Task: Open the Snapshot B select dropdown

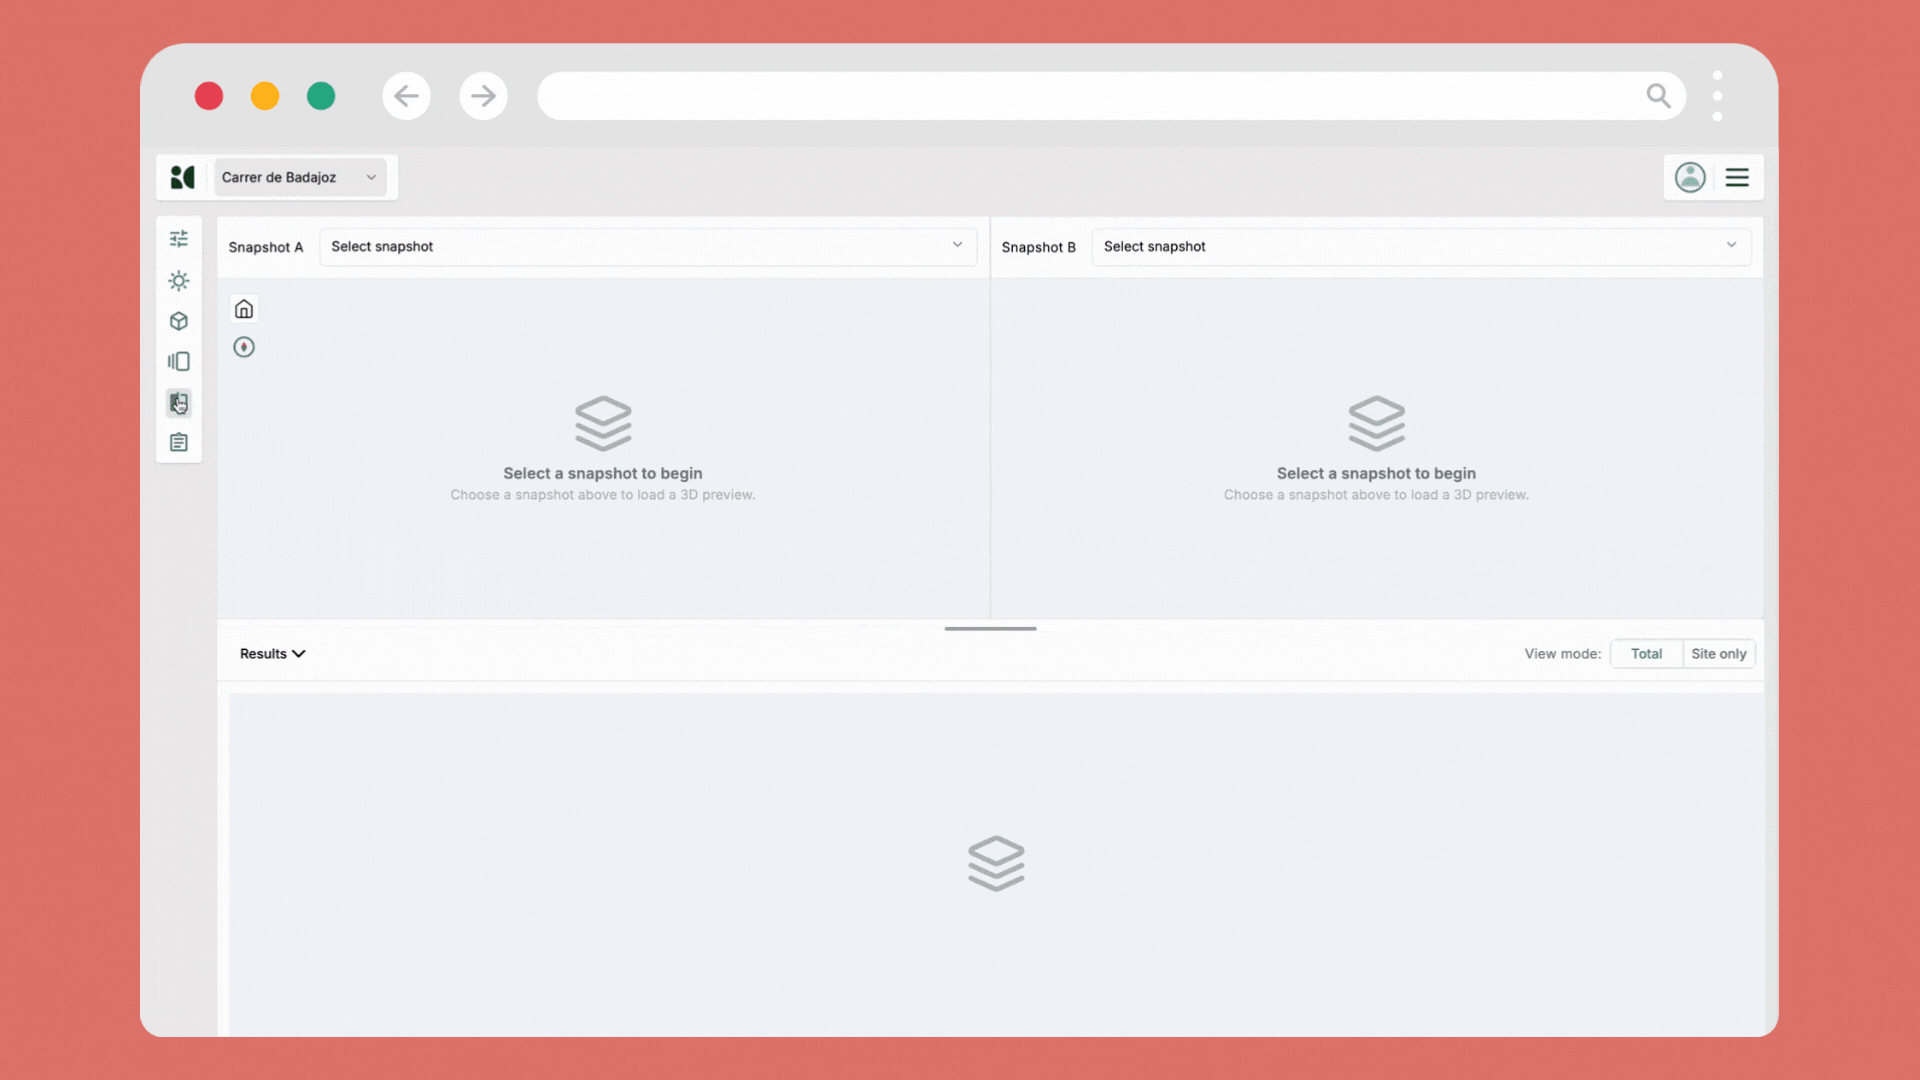Action: click(1421, 246)
